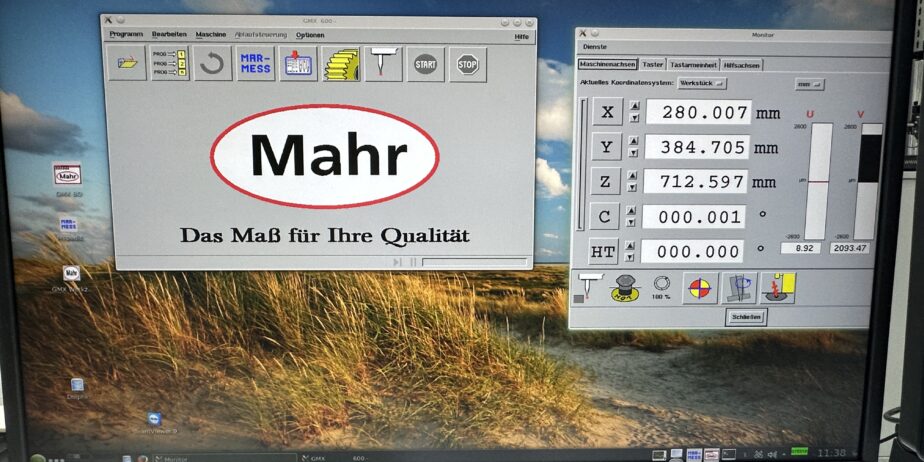Click the circular arrow repeat icon
Image resolution: width=924 pixels, height=462 pixels.
[212, 64]
